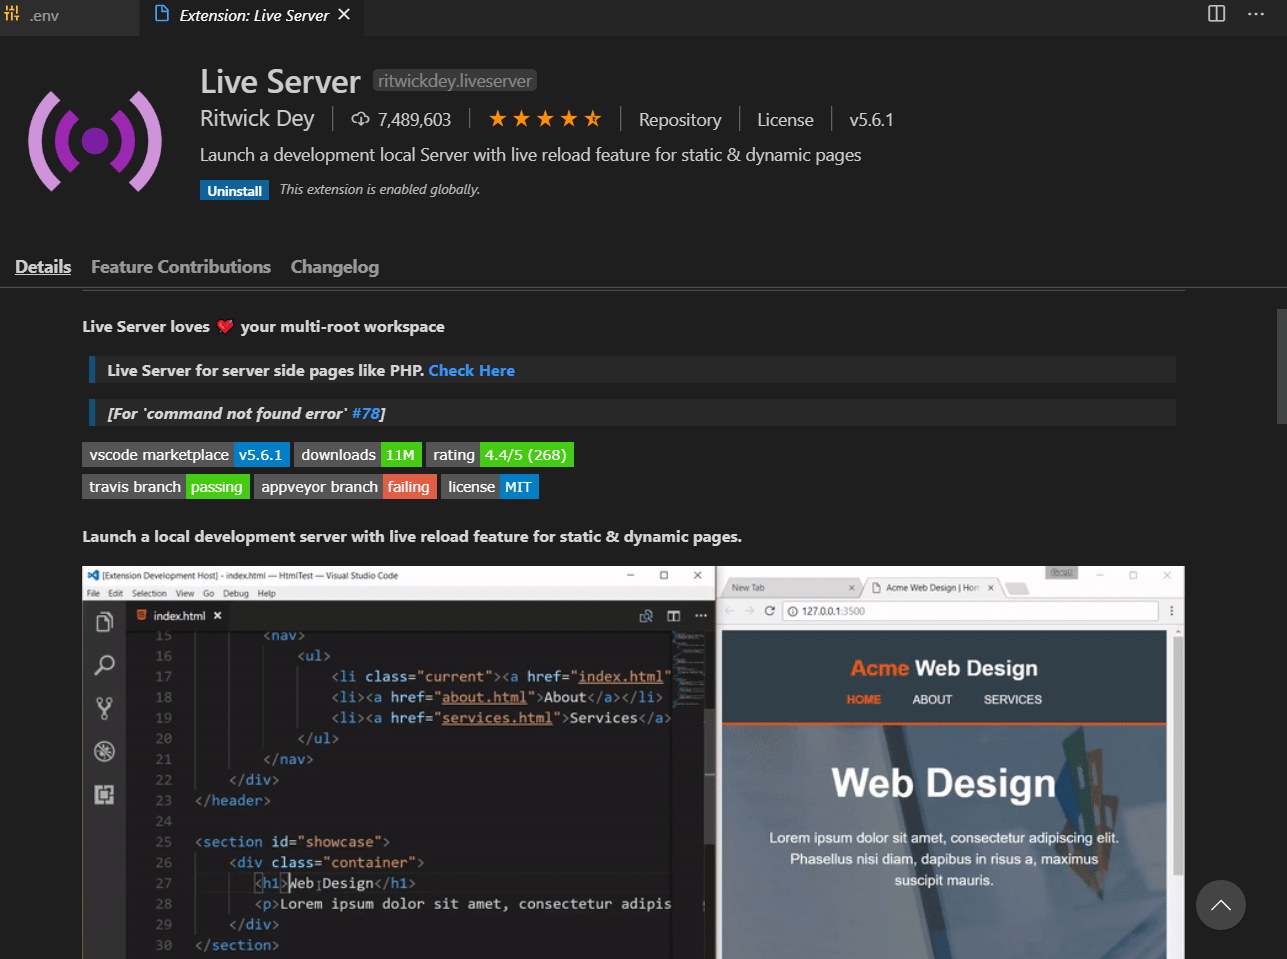Open the #78 issue link
1287x959 pixels.
coord(366,413)
